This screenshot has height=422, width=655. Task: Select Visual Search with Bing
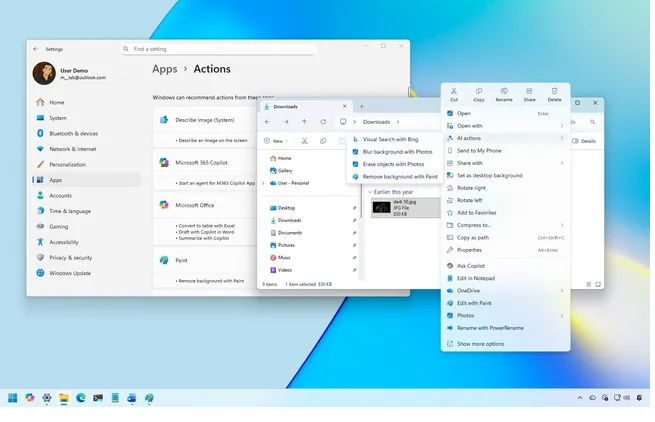click(x=394, y=140)
